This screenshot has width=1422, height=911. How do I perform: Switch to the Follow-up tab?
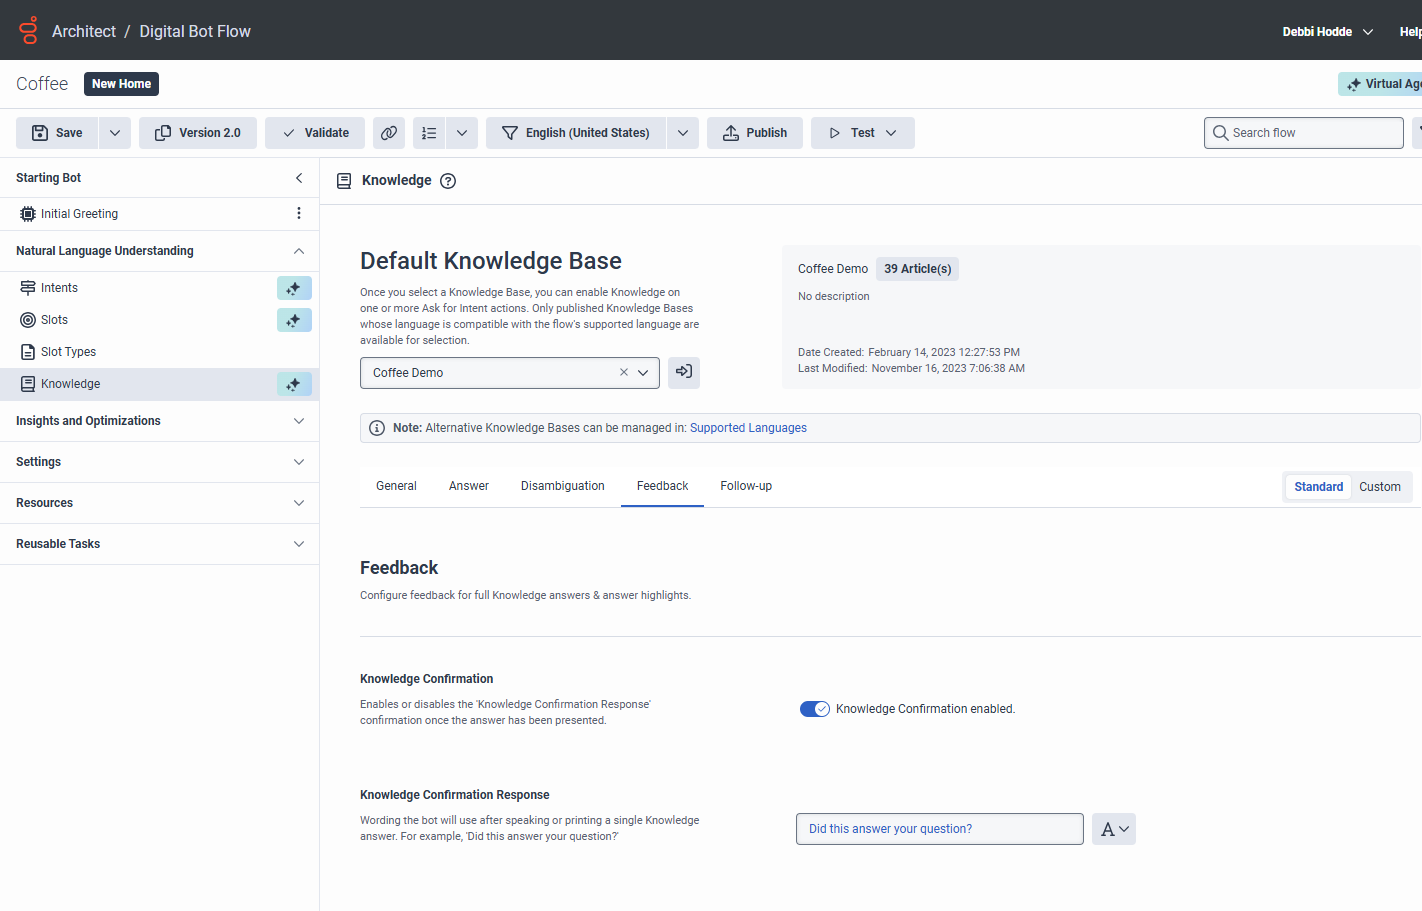746,486
